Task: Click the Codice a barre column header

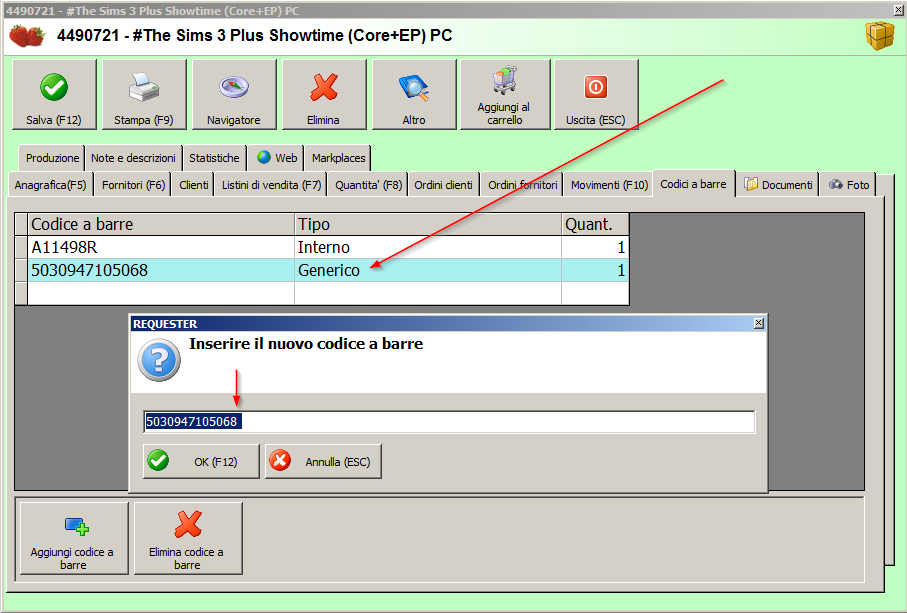Action: (x=161, y=224)
